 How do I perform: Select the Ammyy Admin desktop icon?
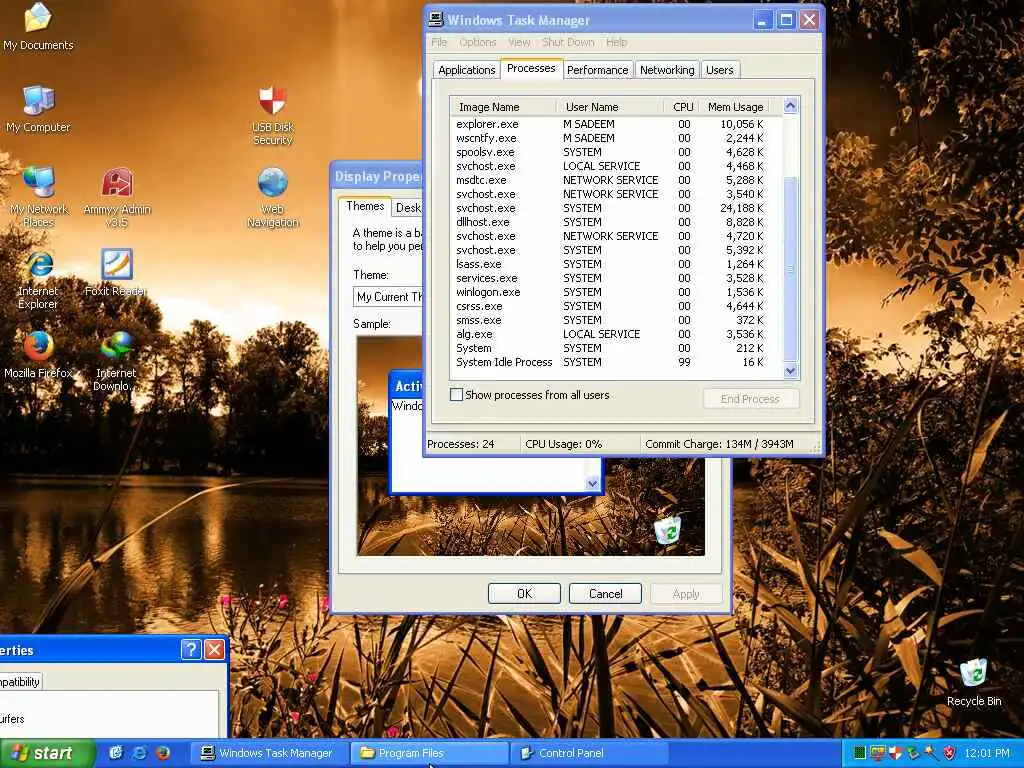click(117, 197)
